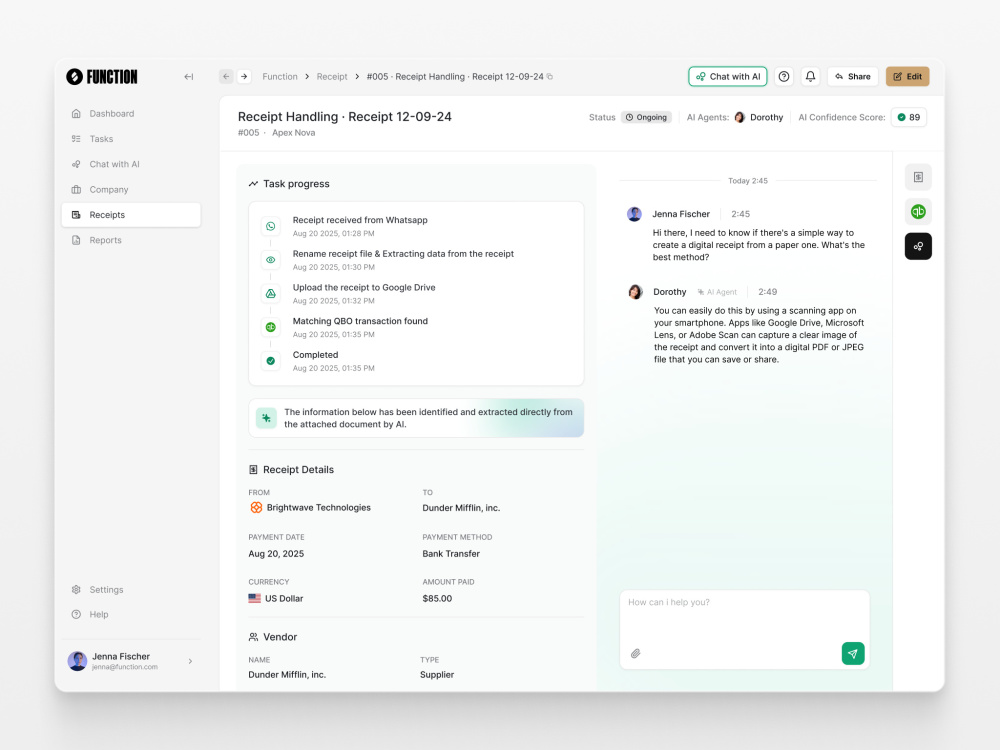Go forward with the right arrow button
The image size is (1000, 750).
[x=244, y=77]
